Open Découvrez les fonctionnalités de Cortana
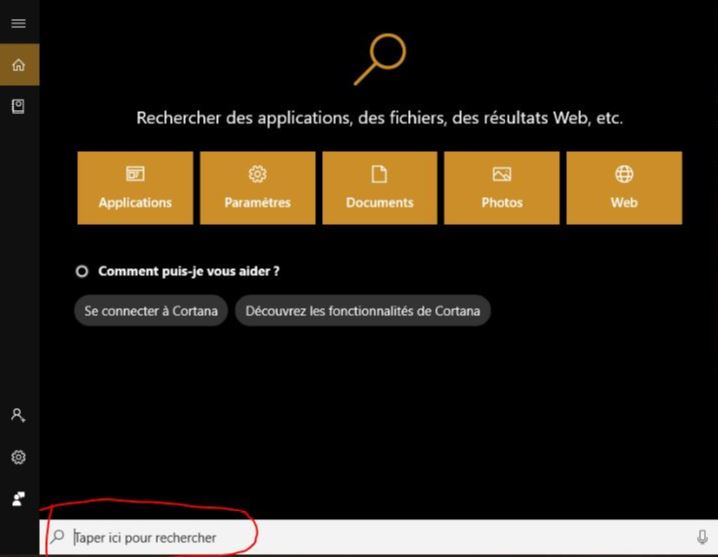Screen dimensions: 718x557 [x=363, y=311]
